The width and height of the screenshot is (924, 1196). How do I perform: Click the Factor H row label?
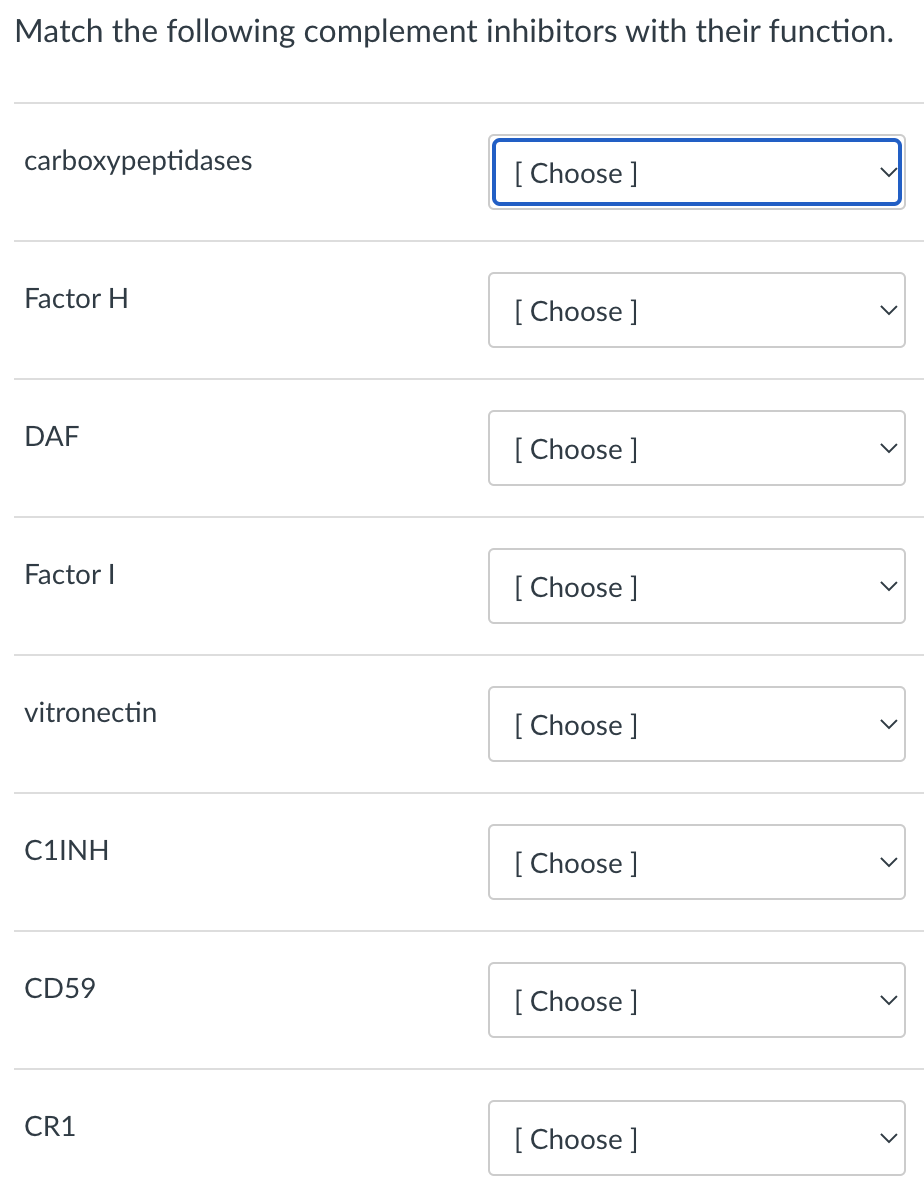click(76, 298)
